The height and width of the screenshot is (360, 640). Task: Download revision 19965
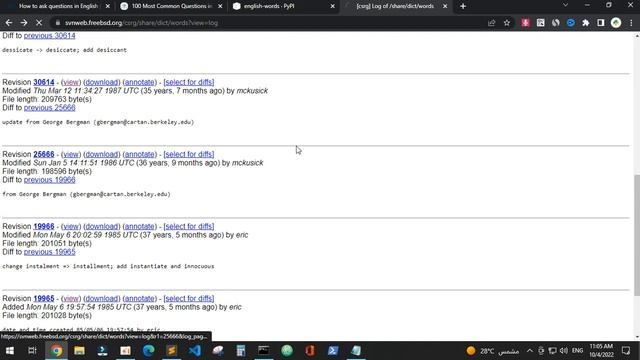(102, 298)
